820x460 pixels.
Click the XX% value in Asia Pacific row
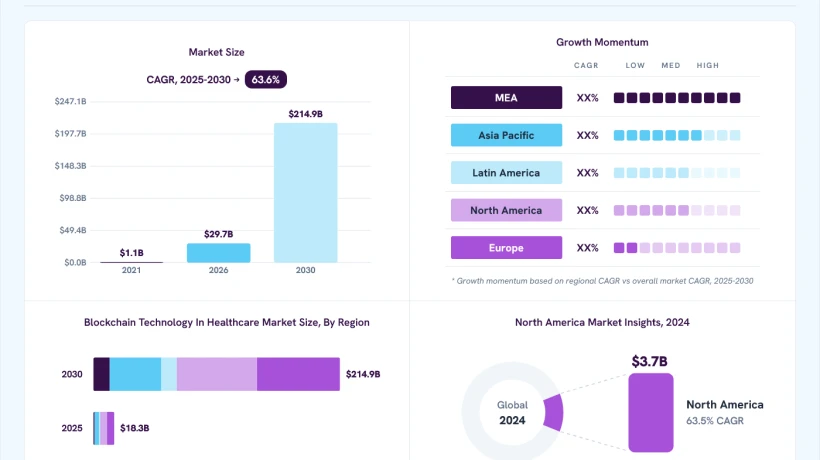point(587,135)
